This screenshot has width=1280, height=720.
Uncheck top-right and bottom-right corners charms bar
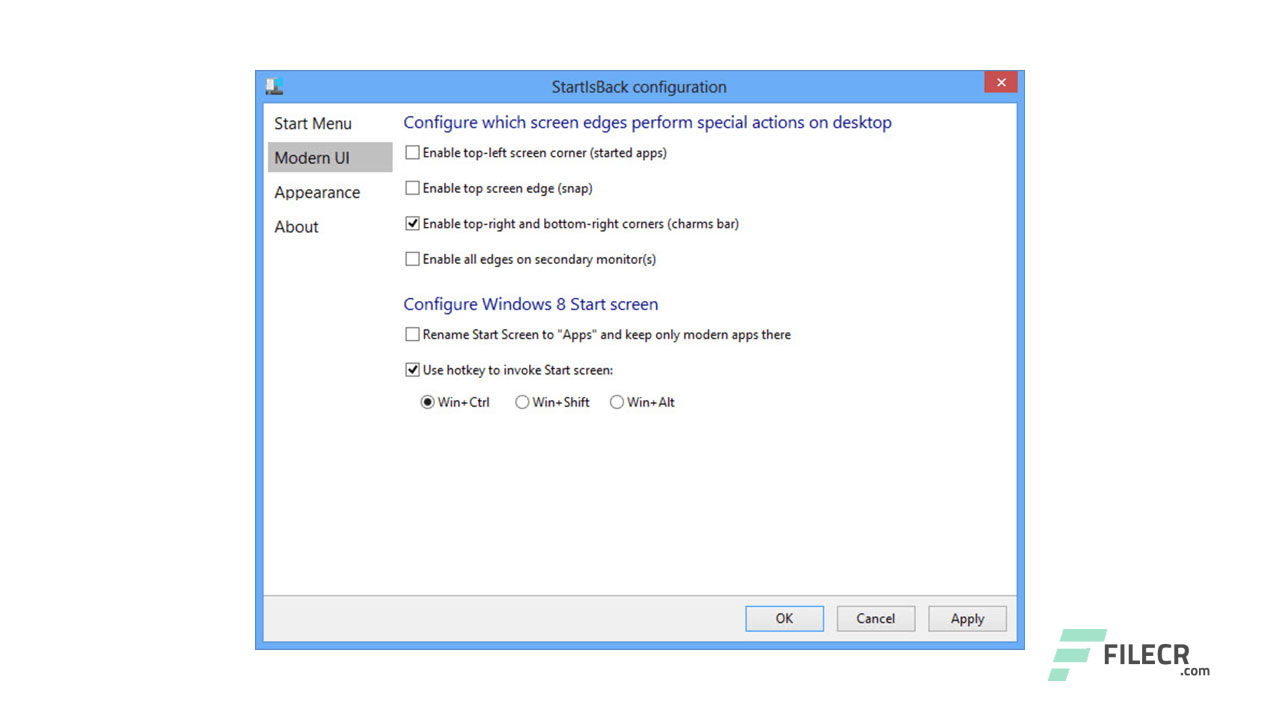point(412,224)
